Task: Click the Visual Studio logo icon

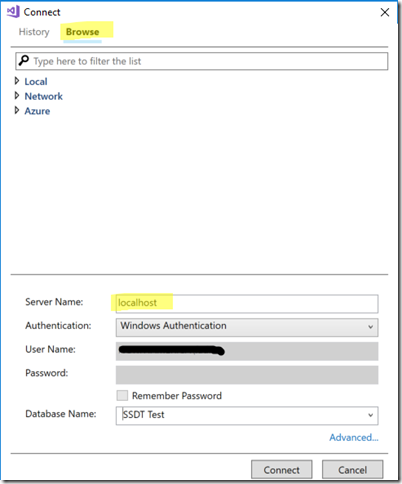Action: pyautogui.click(x=13, y=12)
